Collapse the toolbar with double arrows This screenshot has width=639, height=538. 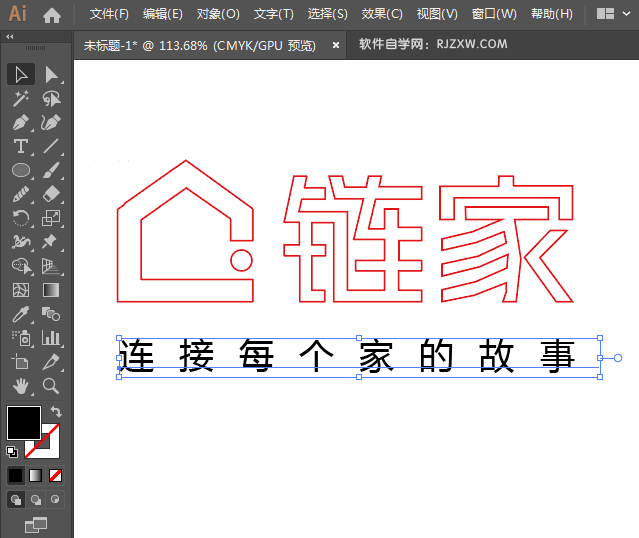click(x=10, y=37)
